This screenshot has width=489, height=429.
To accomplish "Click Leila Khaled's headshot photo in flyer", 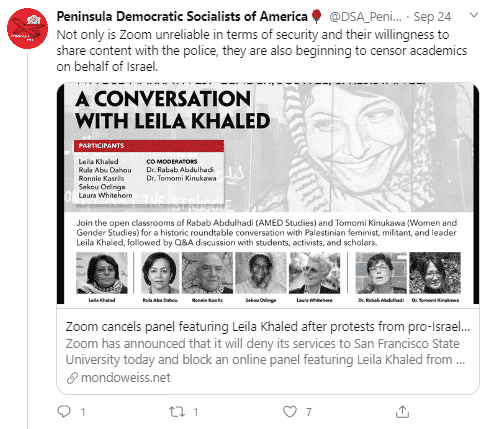I will point(102,273).
